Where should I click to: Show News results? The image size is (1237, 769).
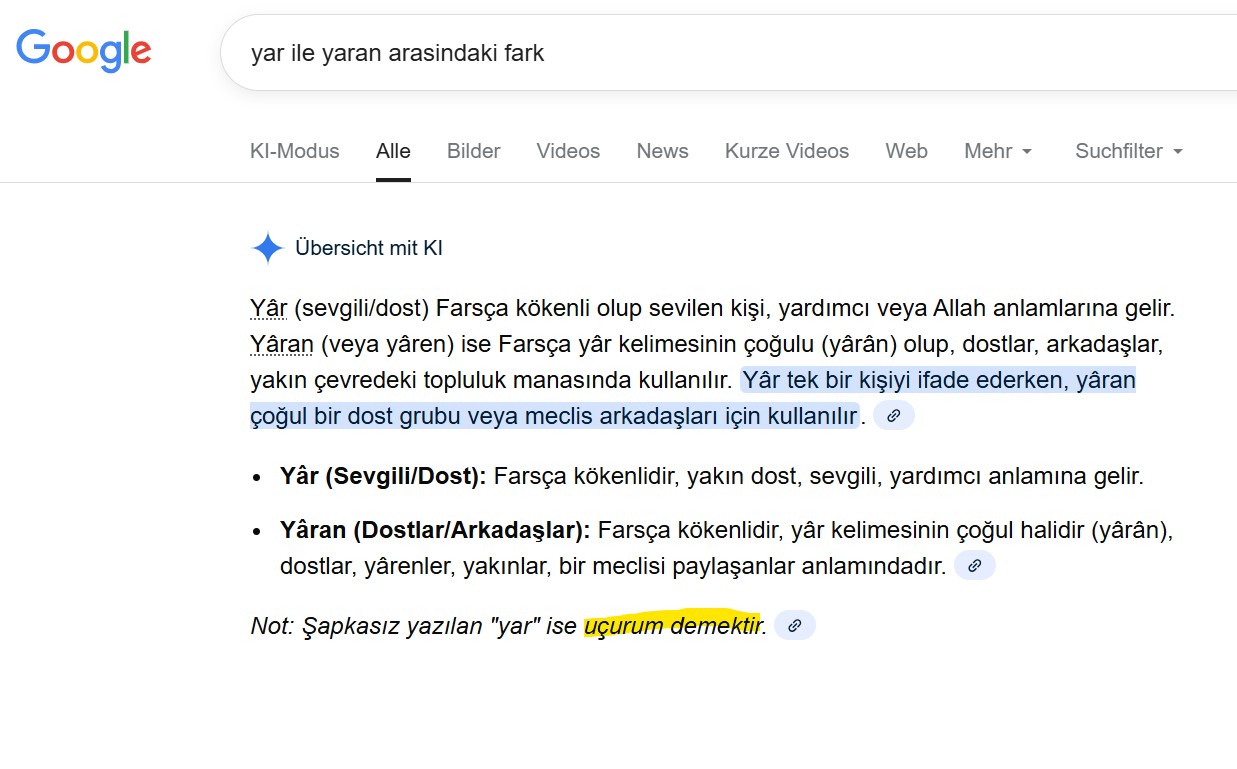pos(662,151)
